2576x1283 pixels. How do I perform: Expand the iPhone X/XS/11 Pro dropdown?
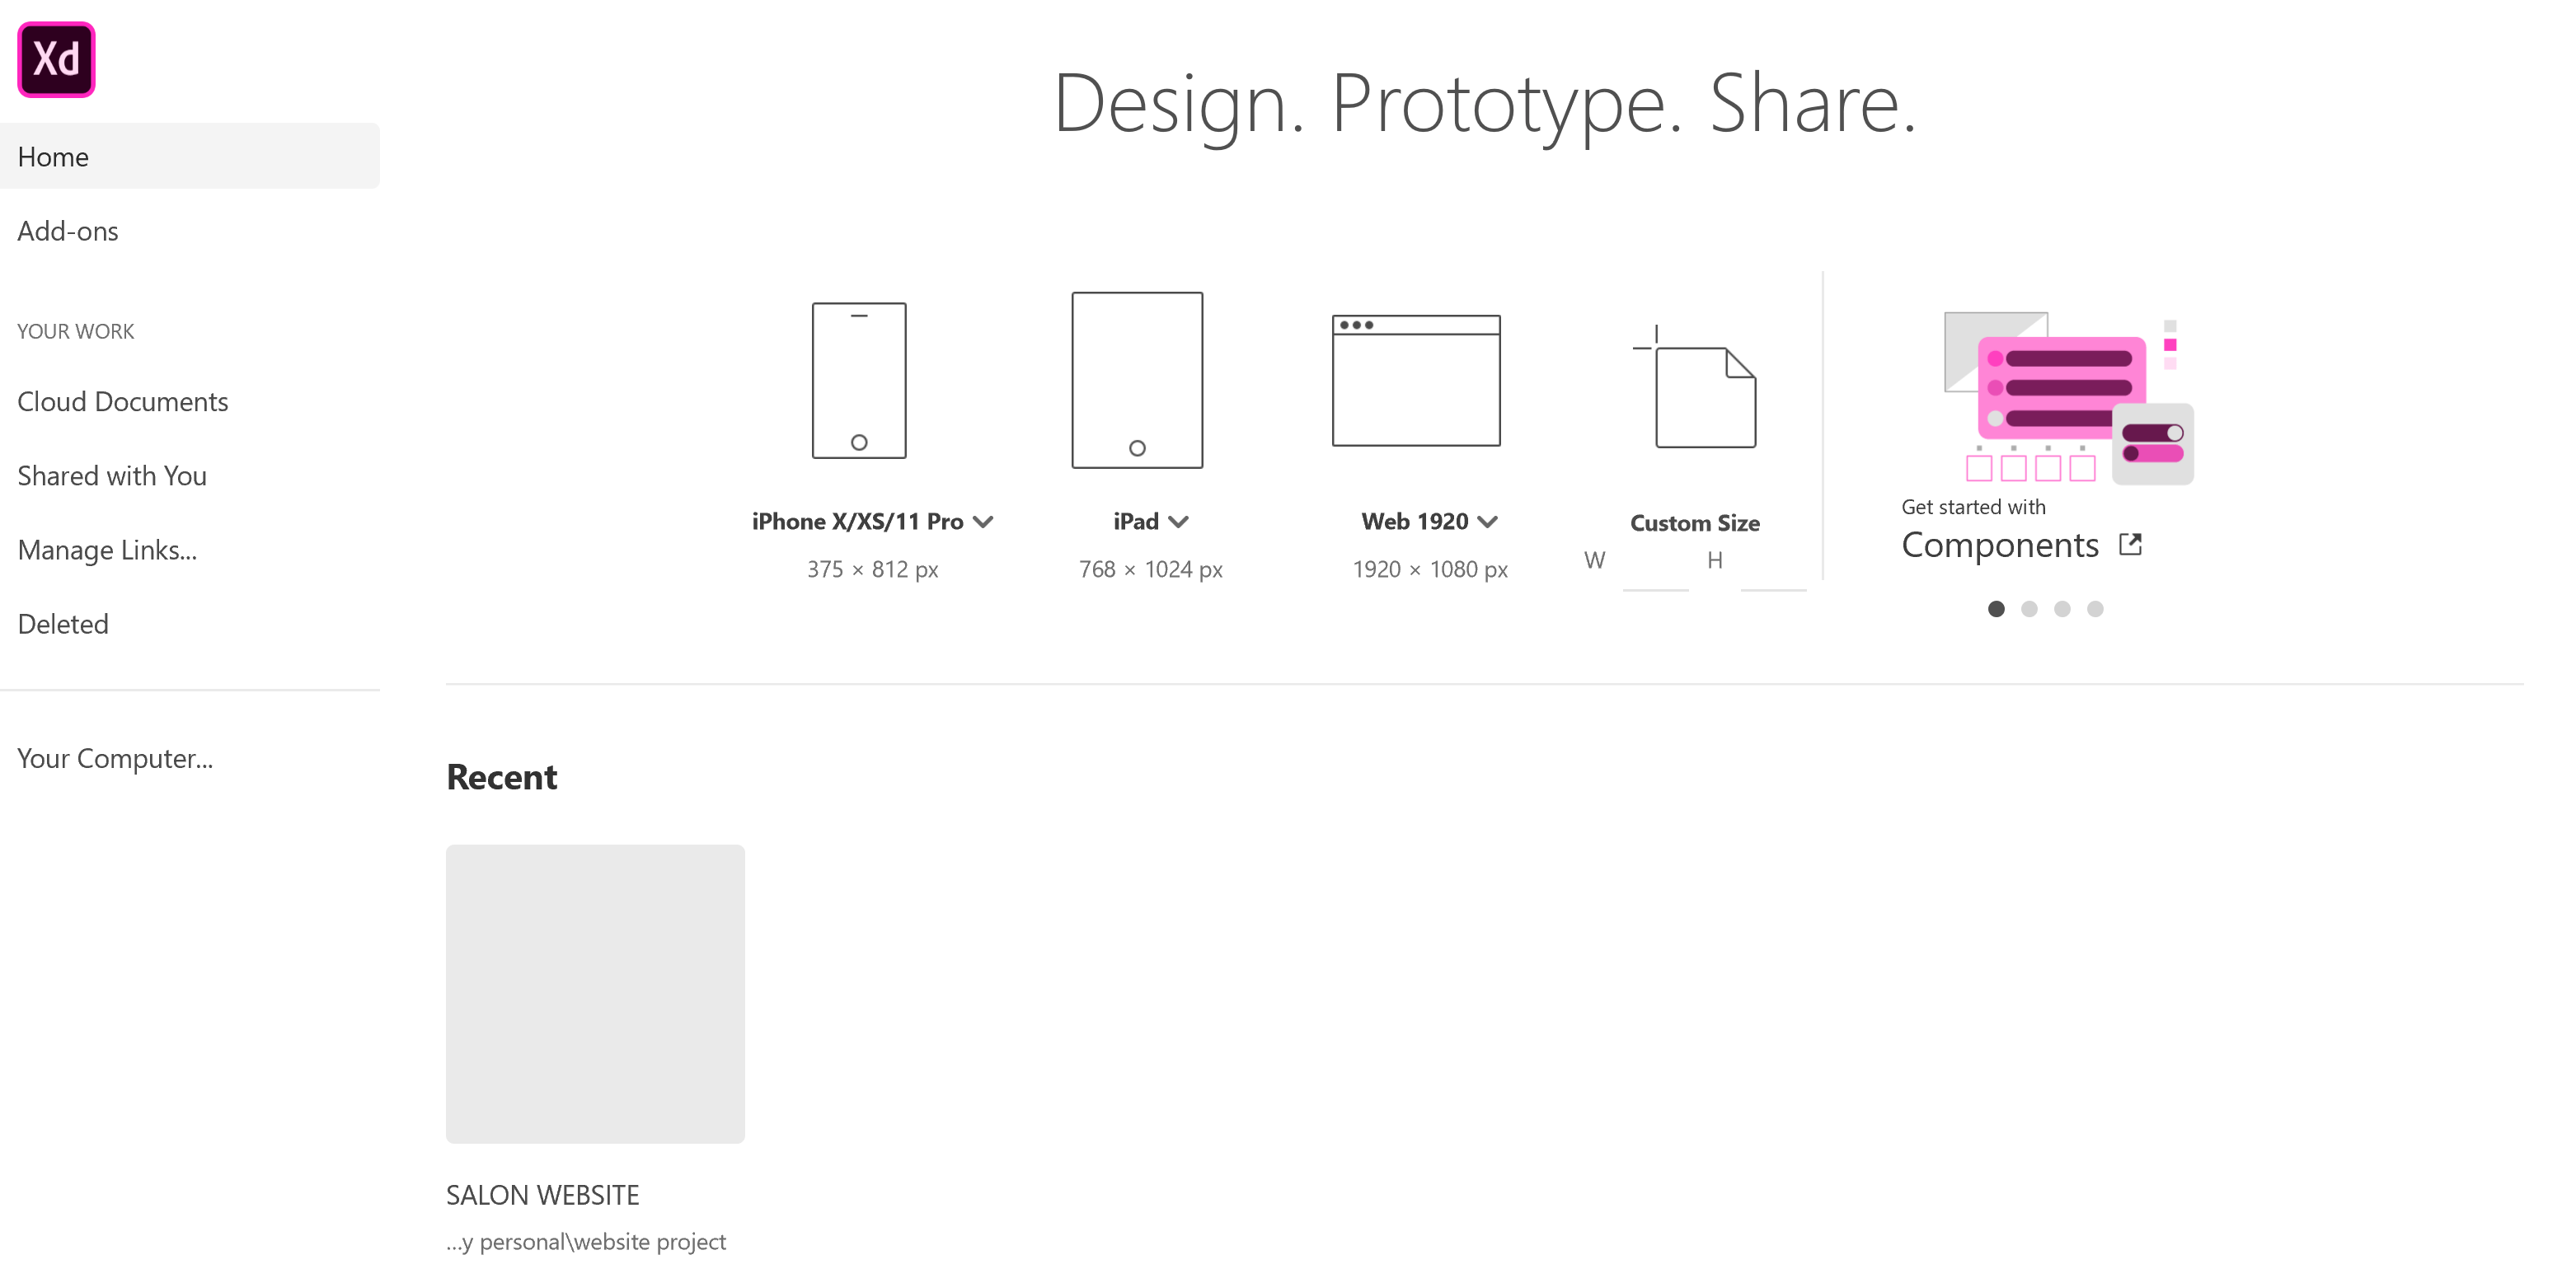pos(986,522)
